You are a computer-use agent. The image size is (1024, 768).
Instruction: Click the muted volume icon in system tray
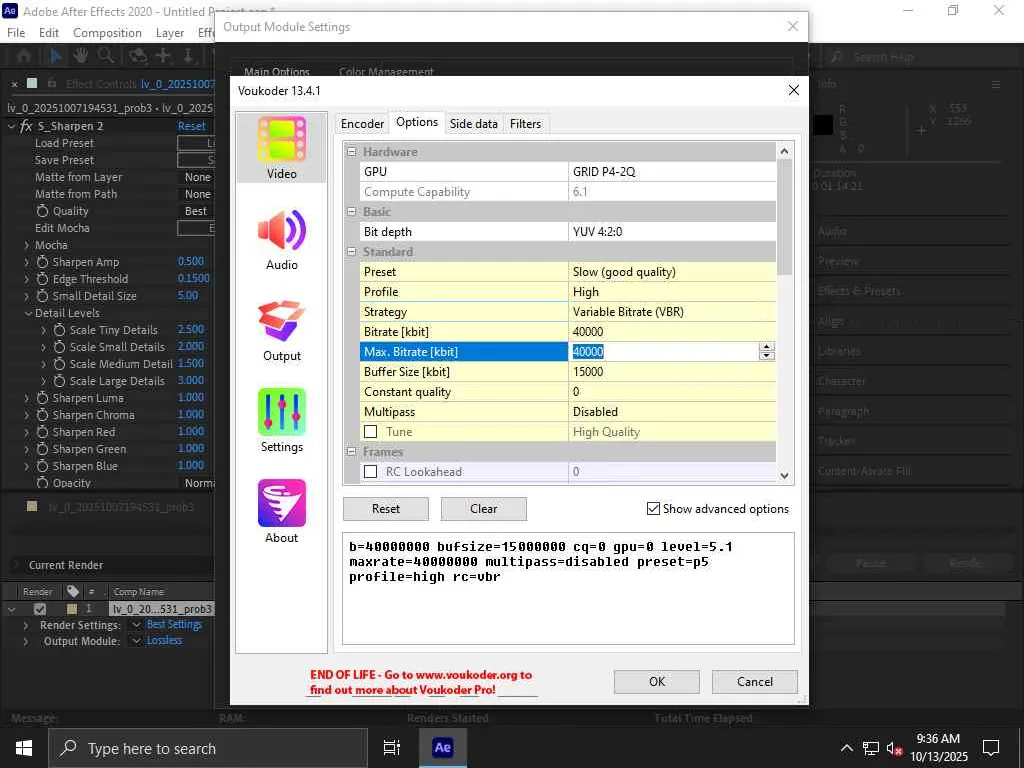coord(895,749)
